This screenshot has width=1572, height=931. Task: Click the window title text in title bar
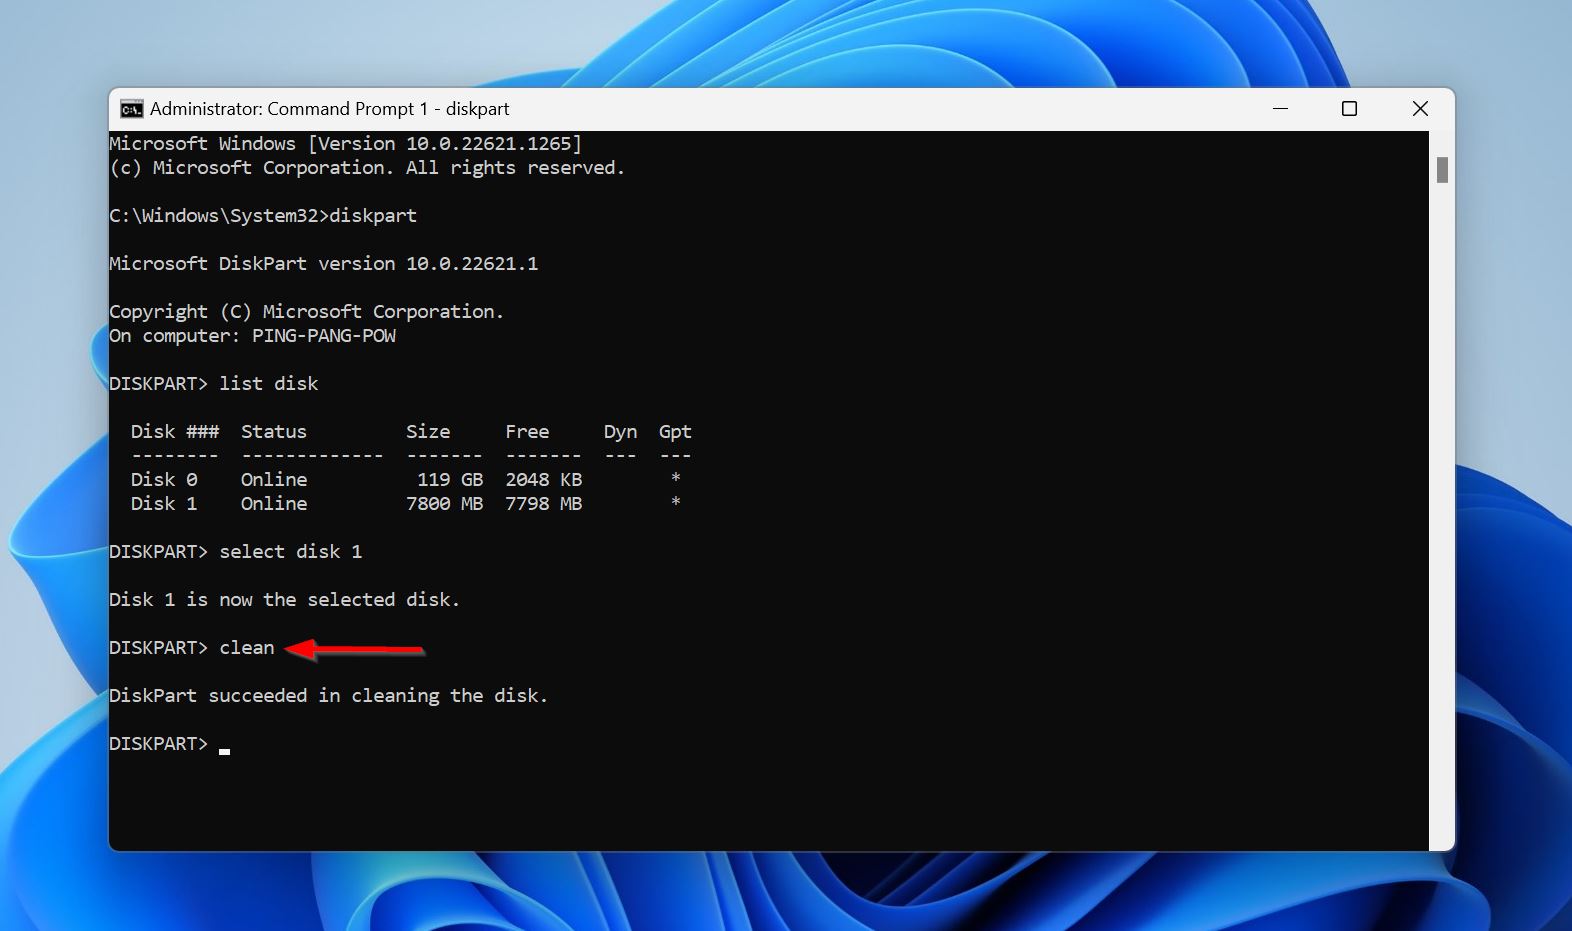329,109
